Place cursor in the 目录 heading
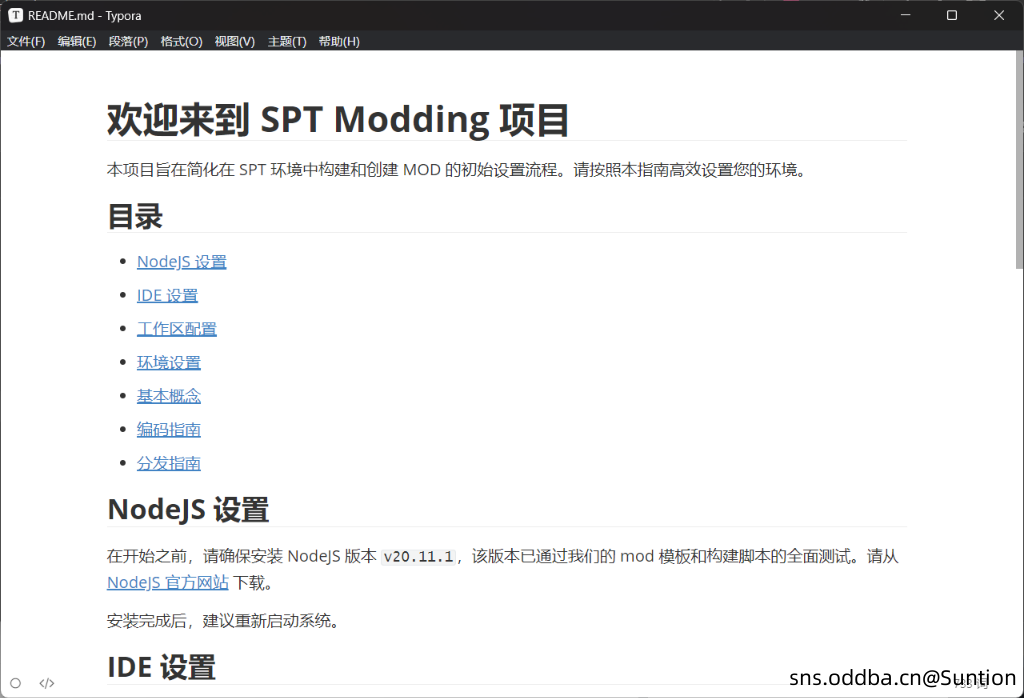1024x698 pixels. click(x=135, y=216)
